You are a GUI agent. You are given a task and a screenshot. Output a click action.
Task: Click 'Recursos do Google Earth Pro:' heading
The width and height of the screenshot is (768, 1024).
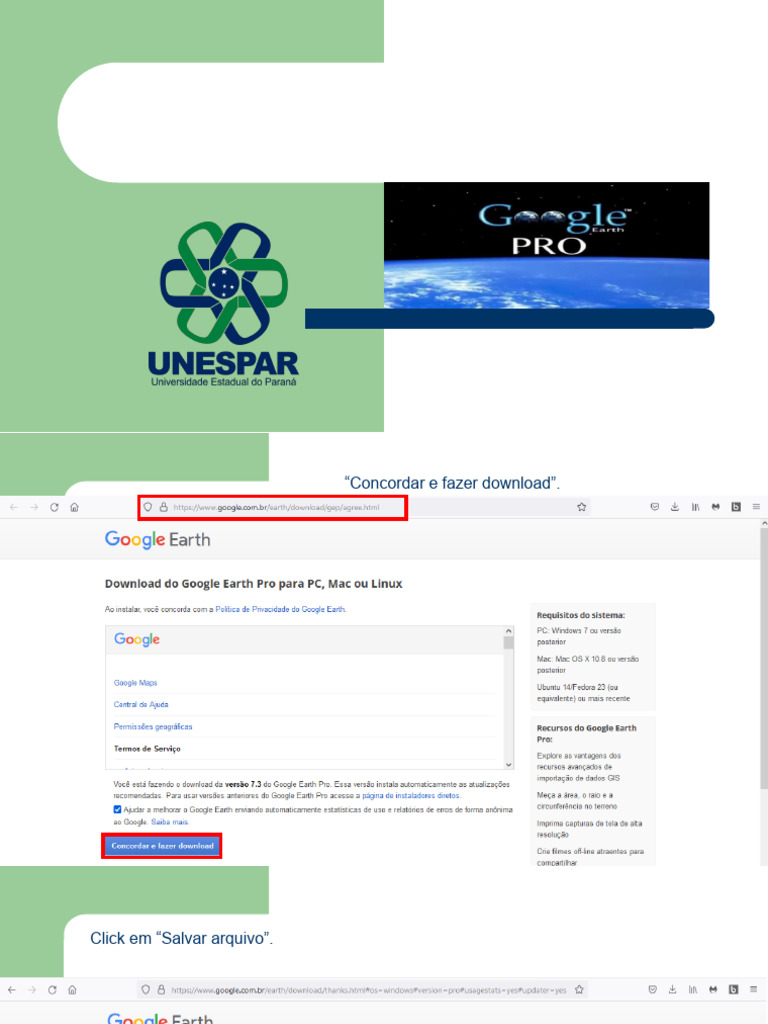[x=586, y=733]
